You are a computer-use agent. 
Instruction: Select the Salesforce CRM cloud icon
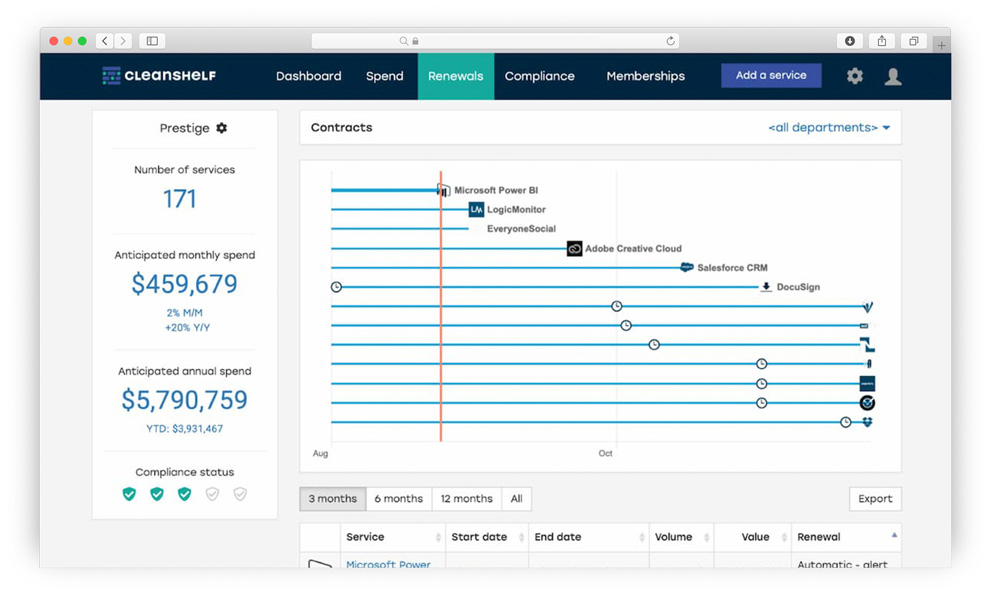point(686,267)
